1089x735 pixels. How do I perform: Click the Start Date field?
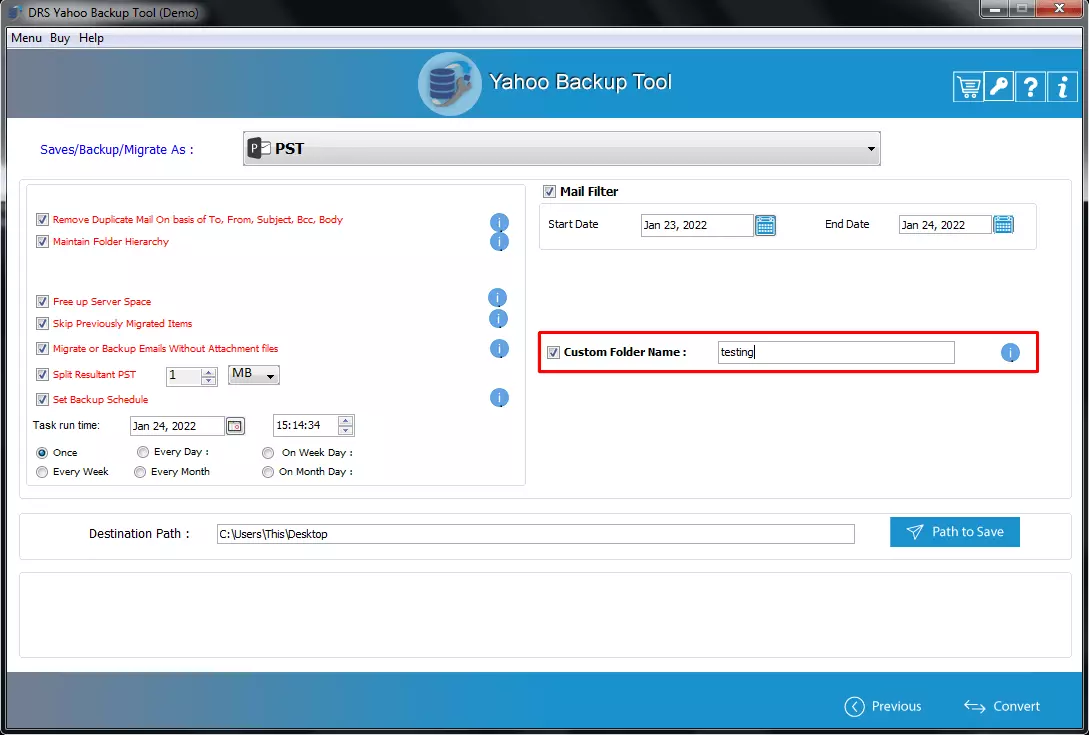[697, 225]
